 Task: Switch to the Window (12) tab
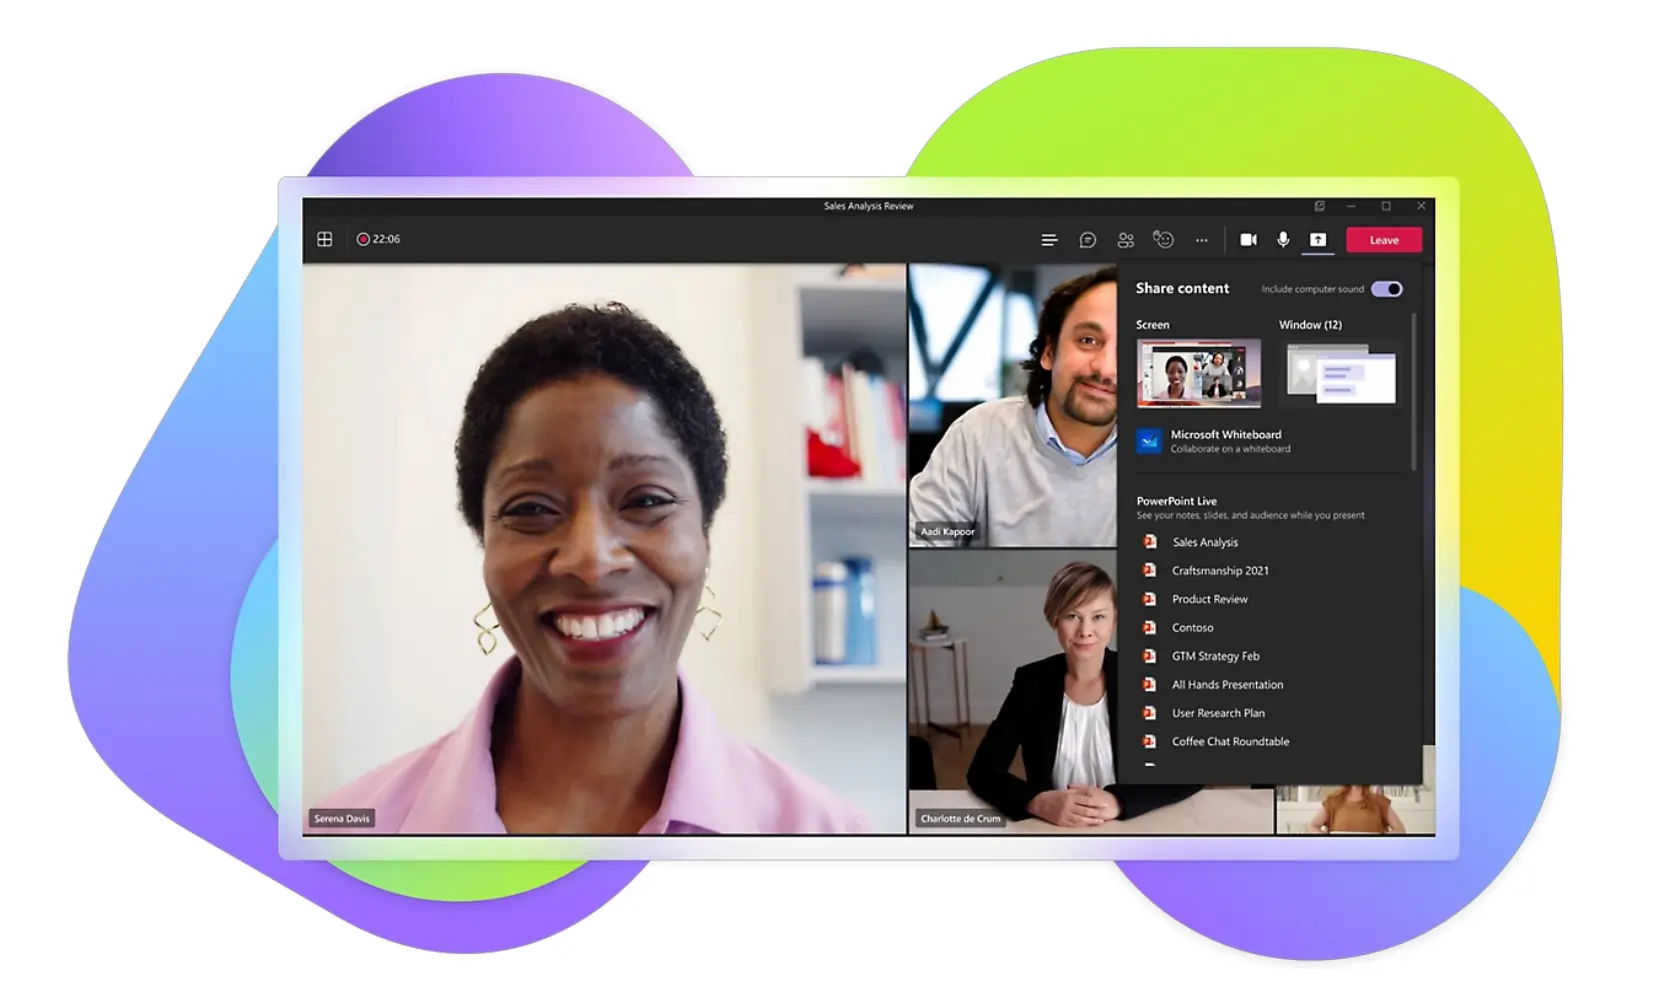pyautogui.click(x=1311, y=324)
